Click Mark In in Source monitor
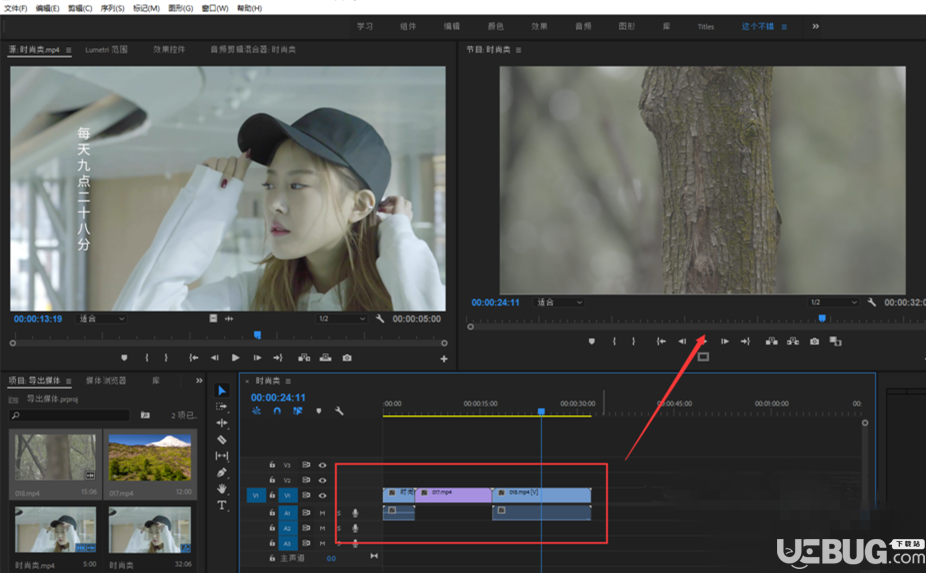The image size is (926, 573). point(146,357)
